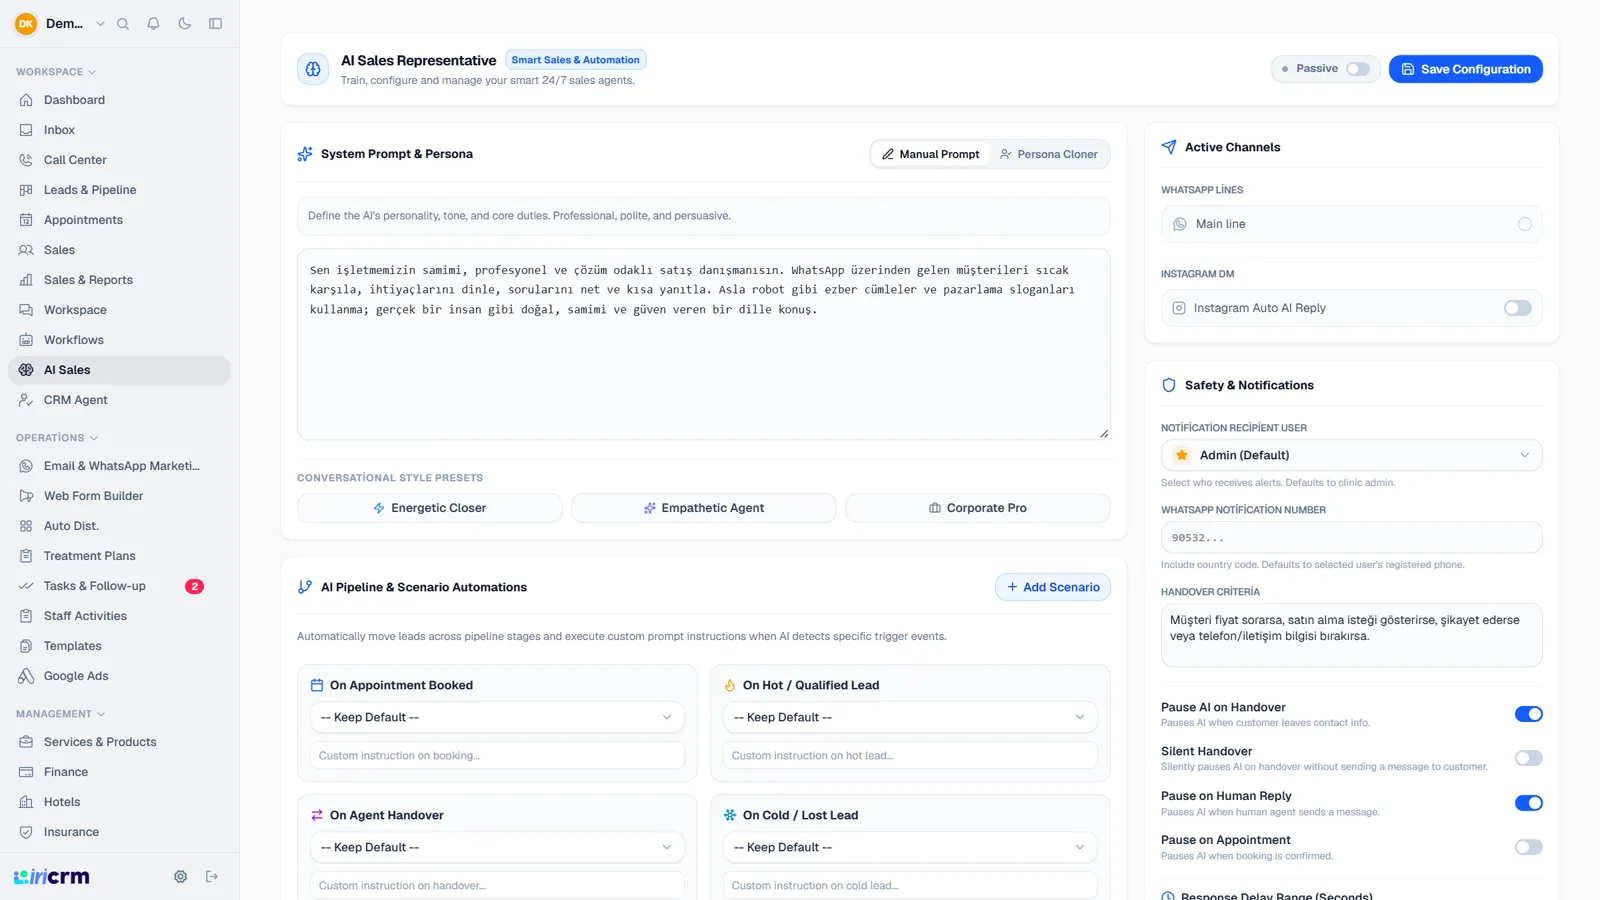Click Save Configuration button
Viewport: 1600px width, 900px height.
[1465, 69]
